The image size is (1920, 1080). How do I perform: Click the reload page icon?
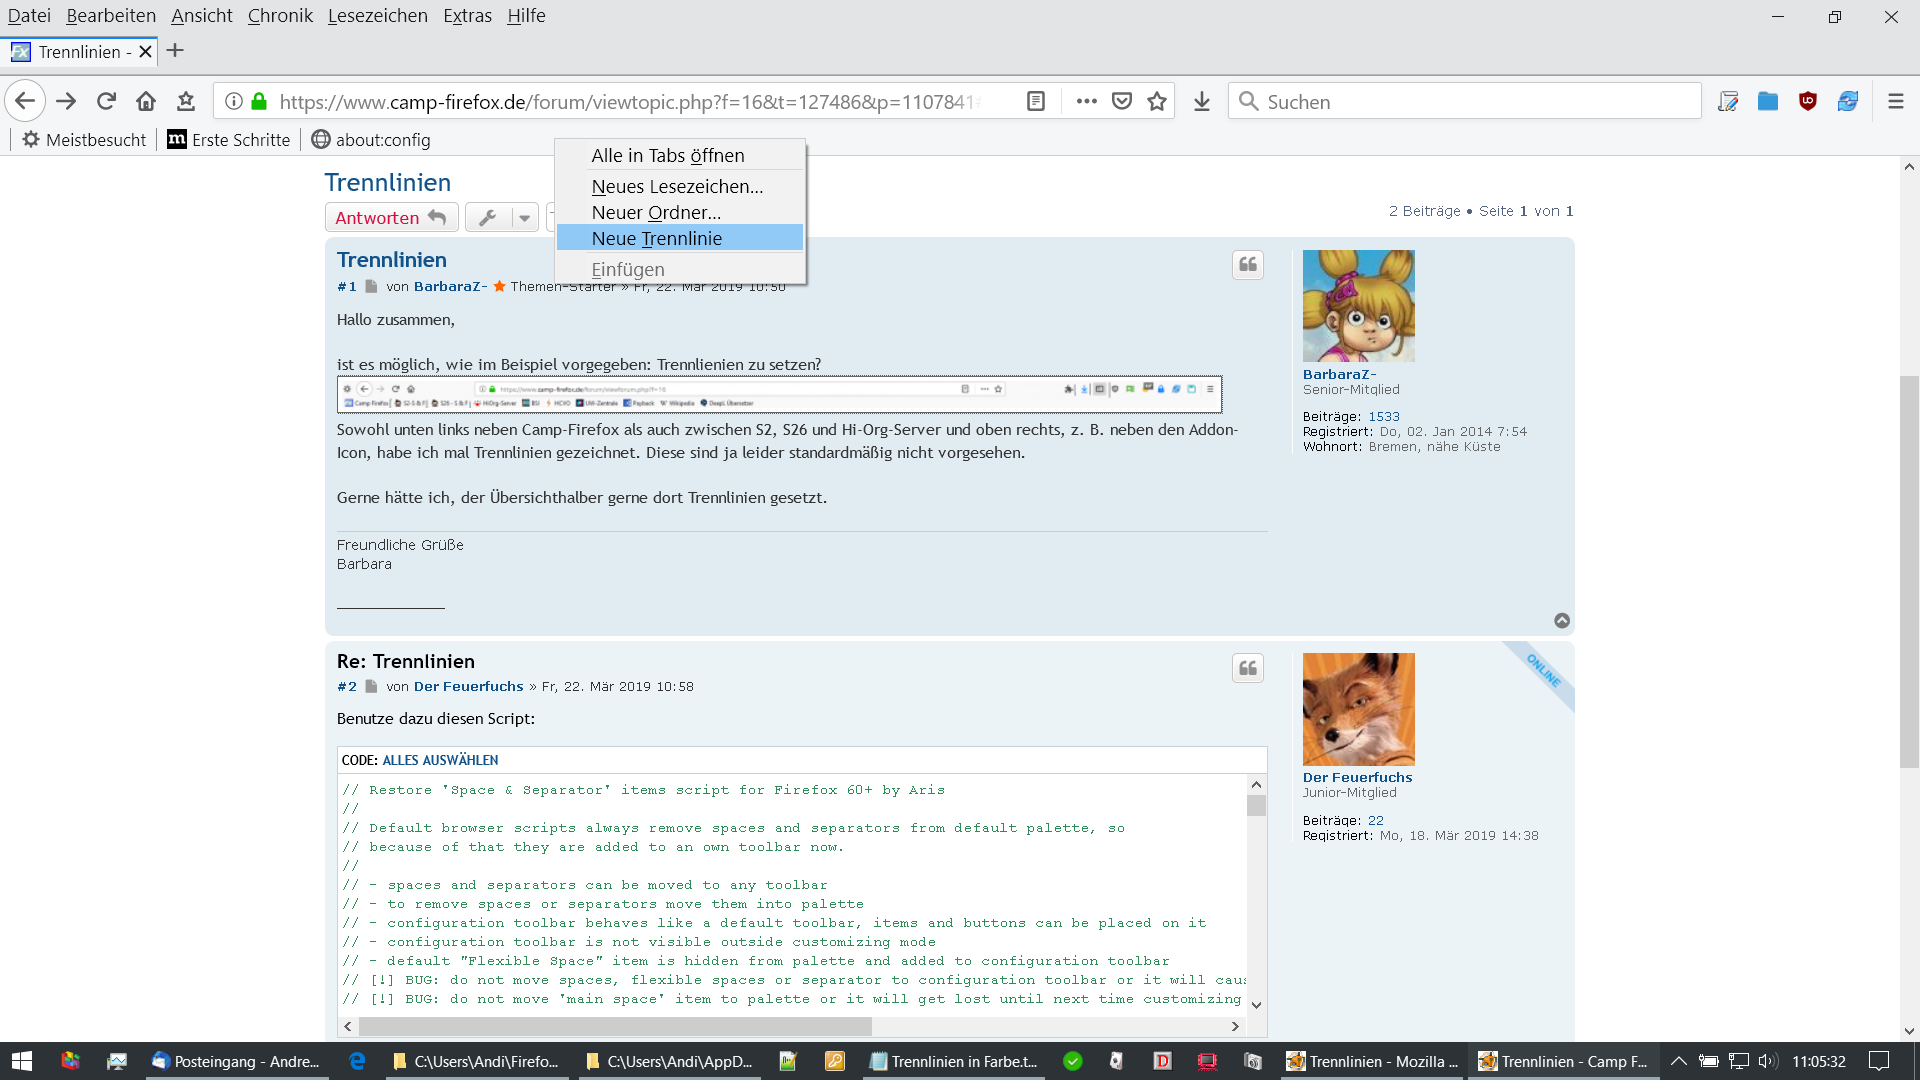tap(106, 101)
